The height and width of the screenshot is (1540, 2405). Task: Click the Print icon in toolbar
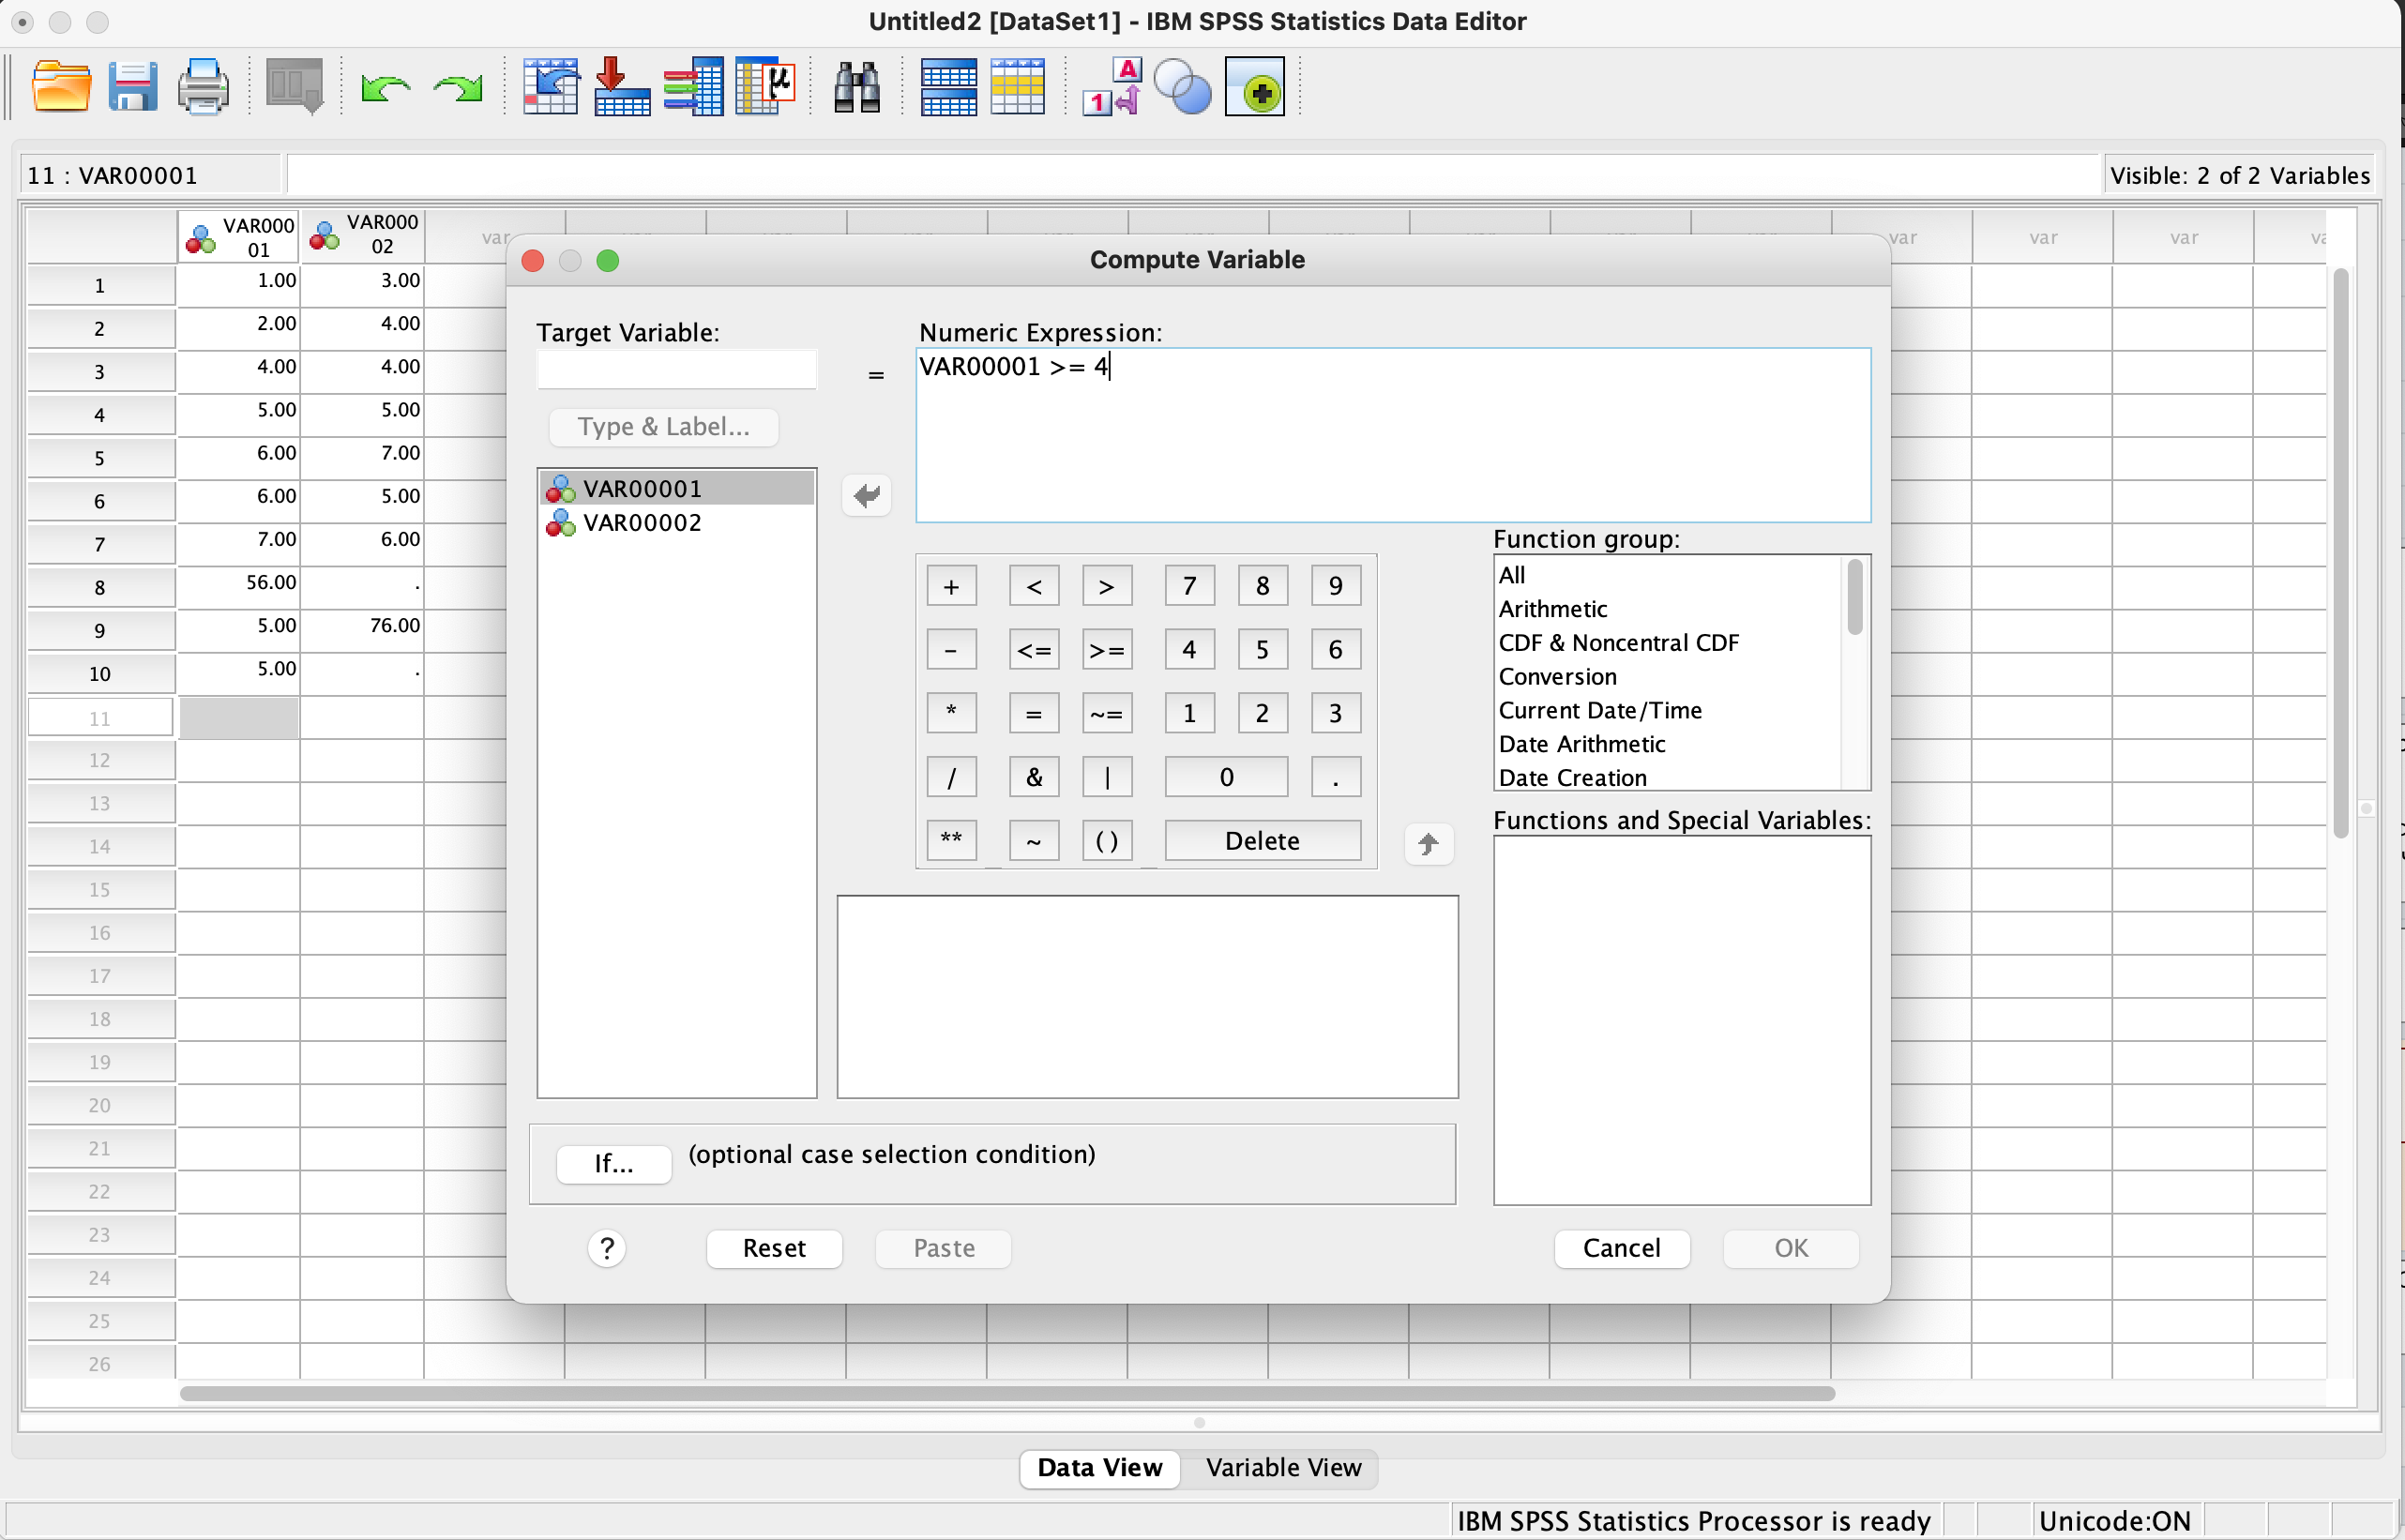[203, 87]
